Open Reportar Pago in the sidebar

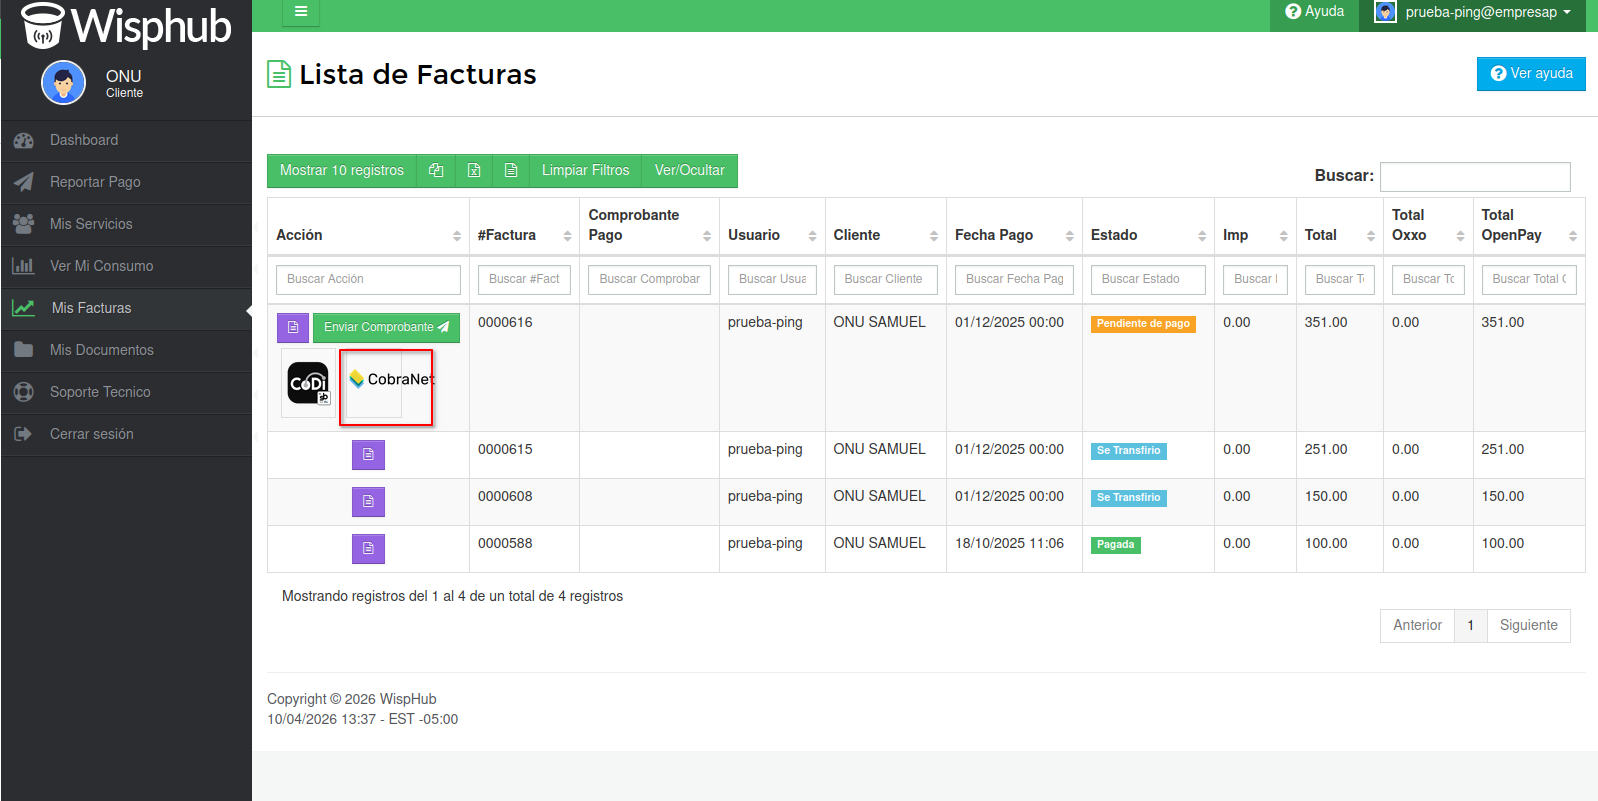95,182
